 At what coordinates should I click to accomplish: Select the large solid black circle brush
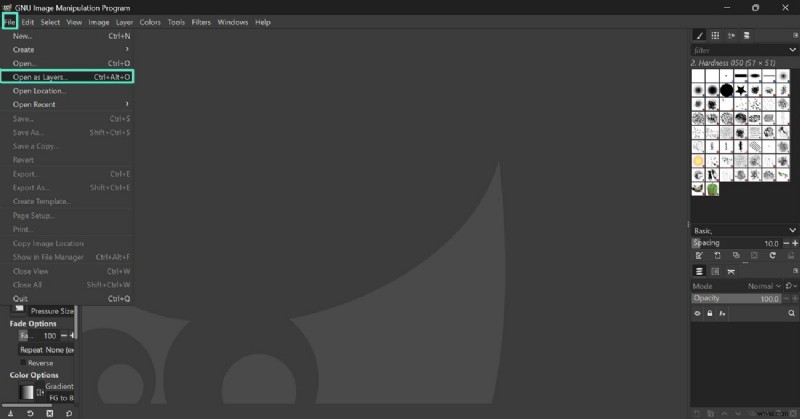coord(727,90)
